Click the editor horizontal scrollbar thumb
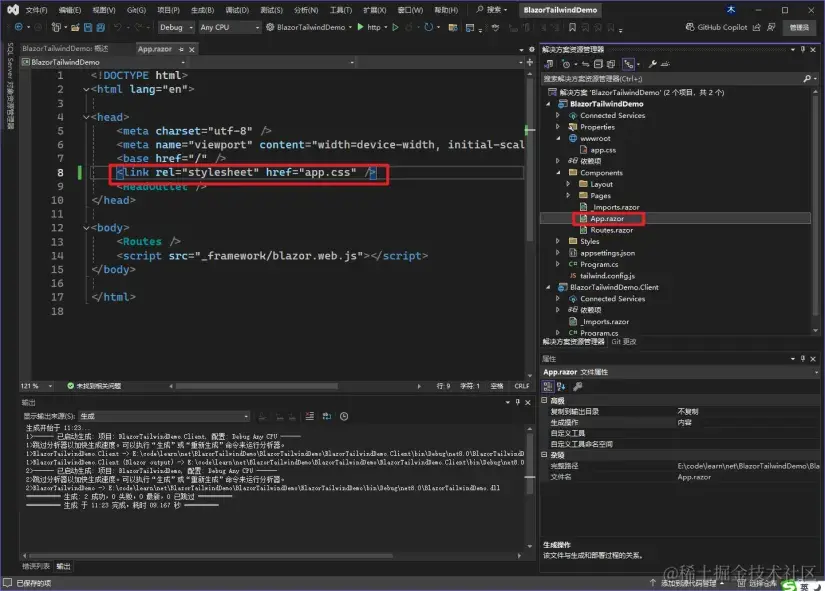Image resolution: width=825 pixels, height=591 pixels. tap(256, 386)
